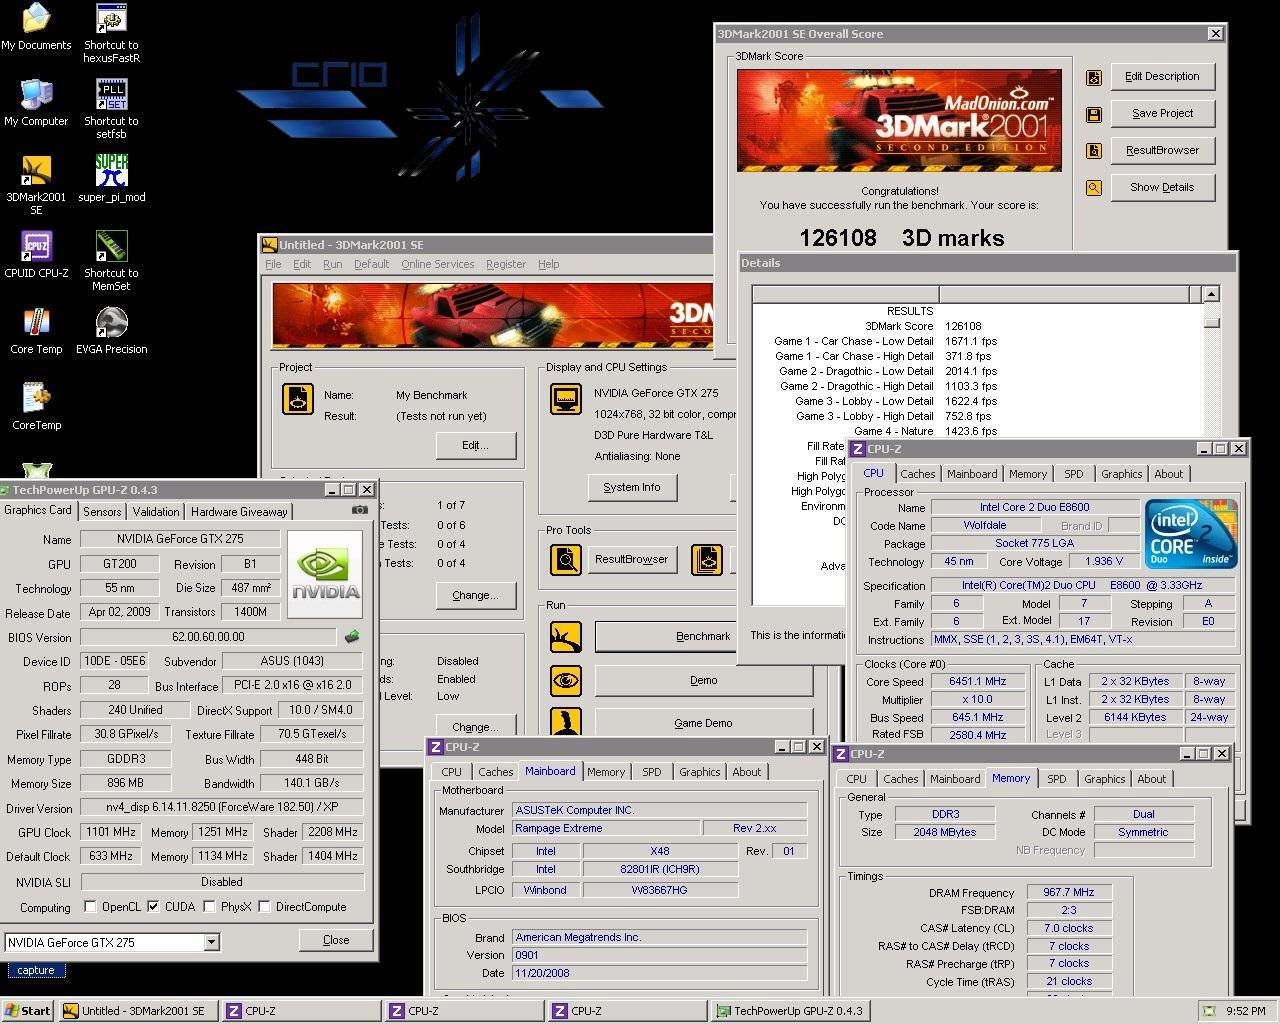Click the Edit Description button
The image size is (1280, 1024).
coord(1162,77)
